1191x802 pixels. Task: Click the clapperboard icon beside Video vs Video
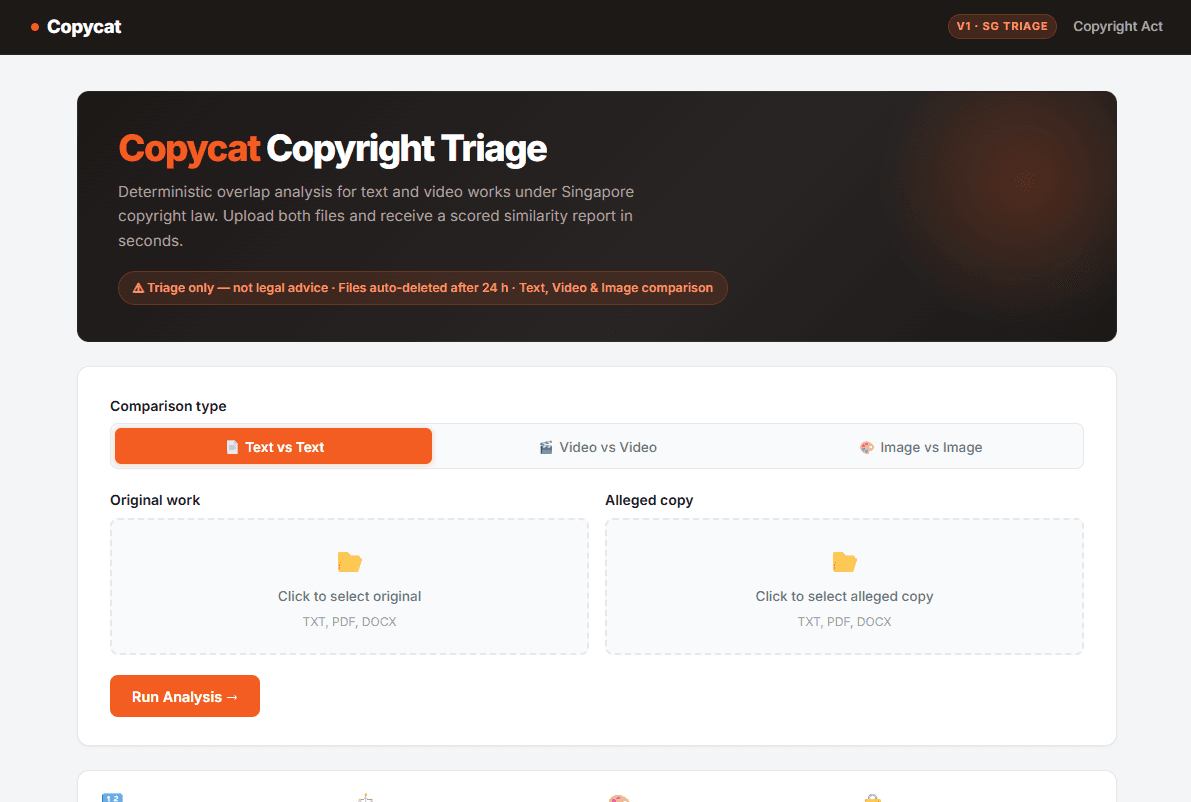[x=546, y=447]
